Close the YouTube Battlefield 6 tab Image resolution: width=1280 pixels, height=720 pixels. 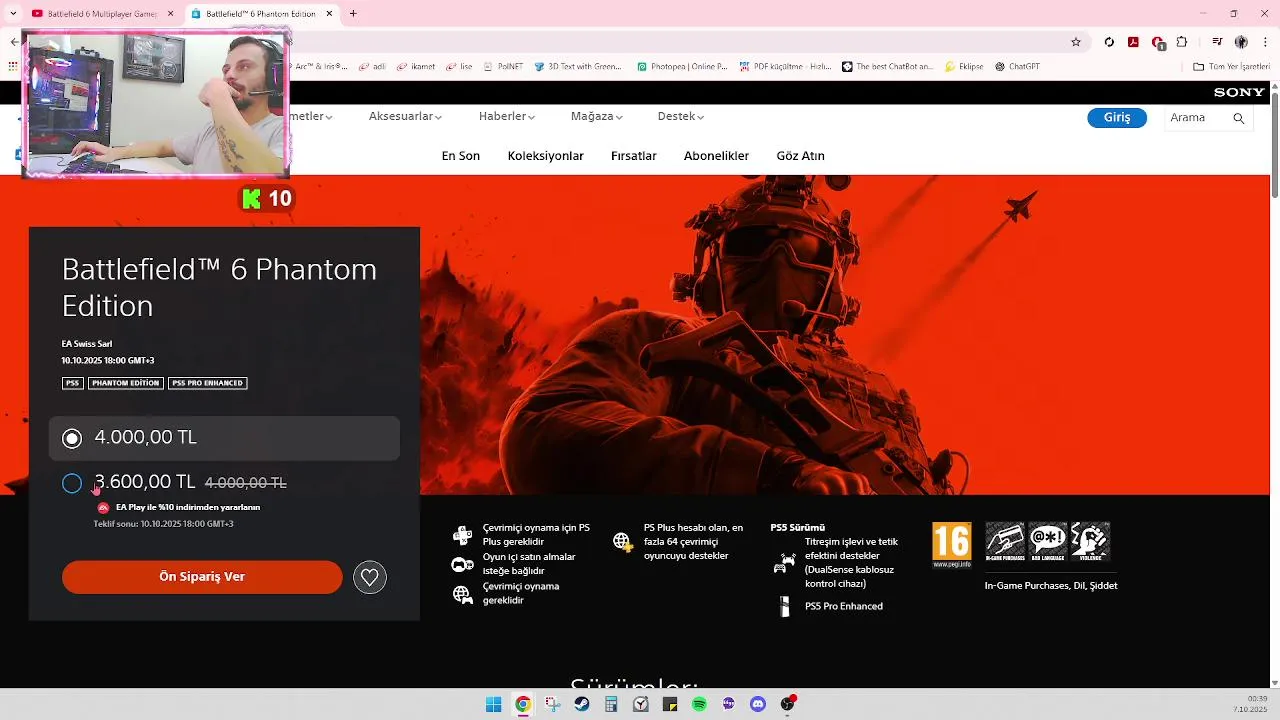click(170, 14)
